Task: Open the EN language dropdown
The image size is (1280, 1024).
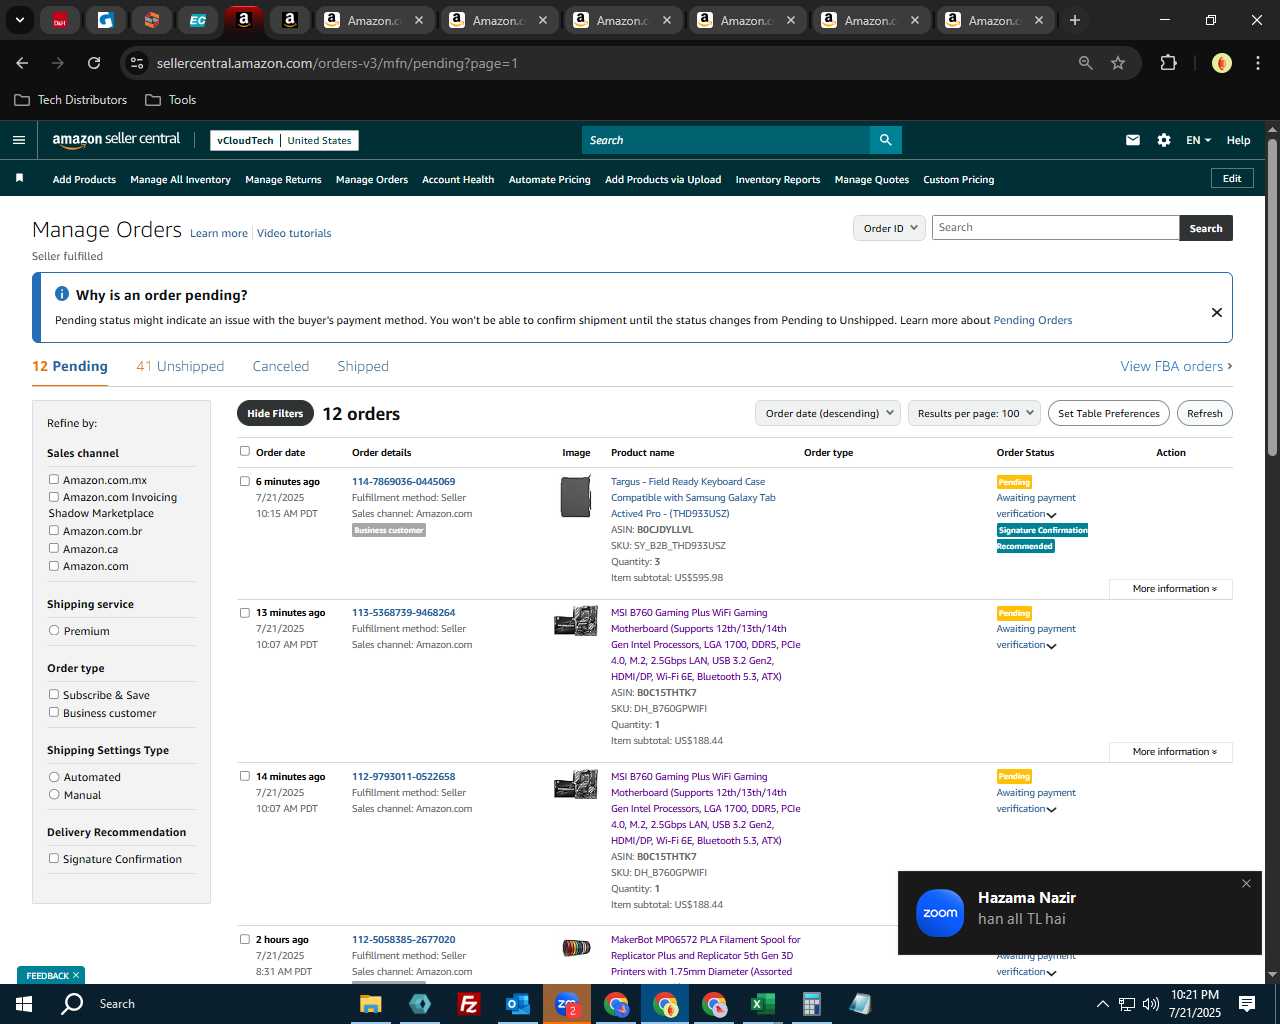Action: (1198, 140)
